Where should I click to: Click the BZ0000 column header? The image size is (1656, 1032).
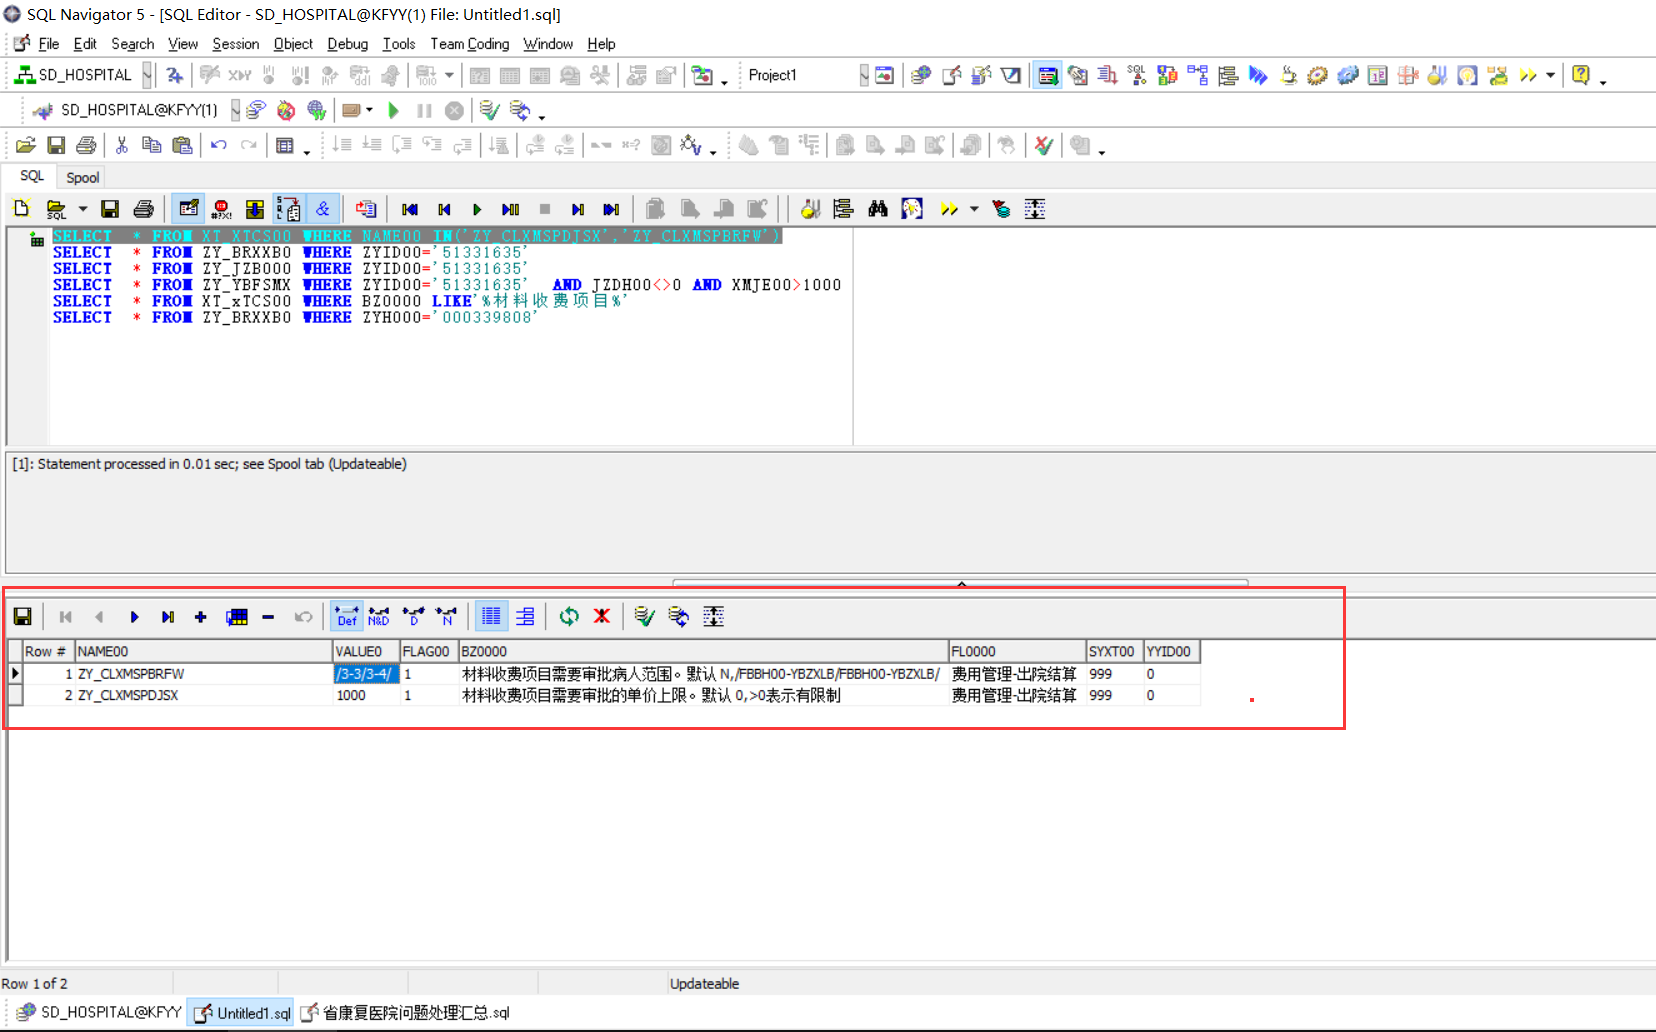point(703,651)
